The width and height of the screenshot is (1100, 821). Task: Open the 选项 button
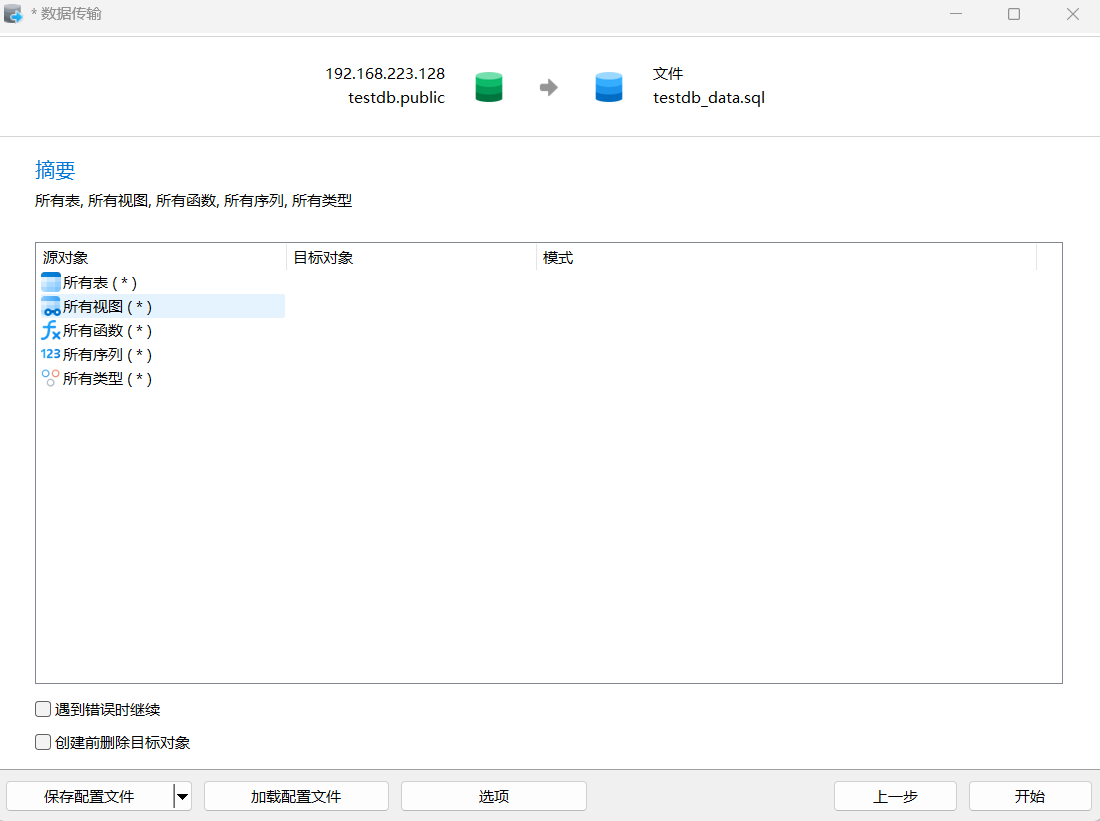click(493, 796)
